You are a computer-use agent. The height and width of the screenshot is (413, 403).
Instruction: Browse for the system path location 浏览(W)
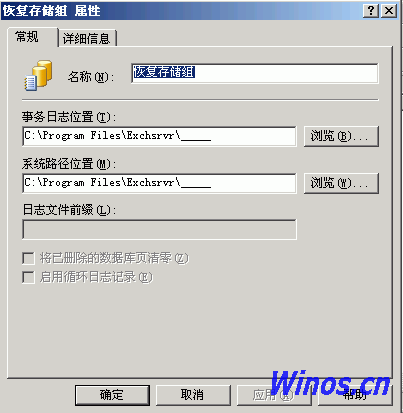tap(341, 183)
